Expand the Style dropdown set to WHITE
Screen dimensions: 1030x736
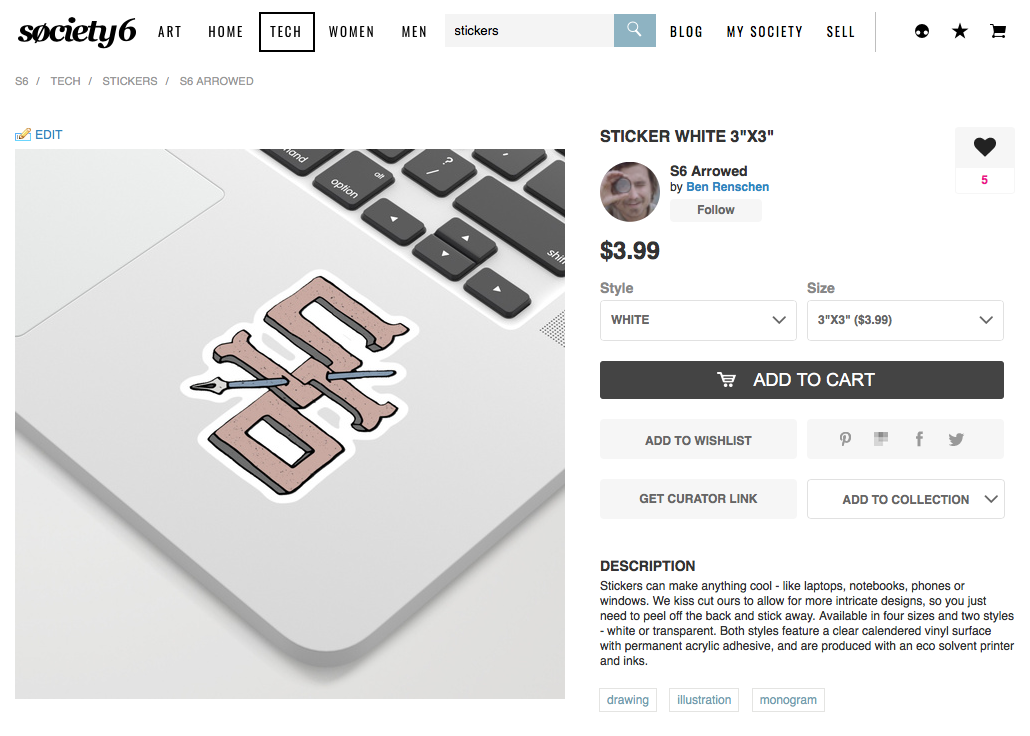click(698, 320)
